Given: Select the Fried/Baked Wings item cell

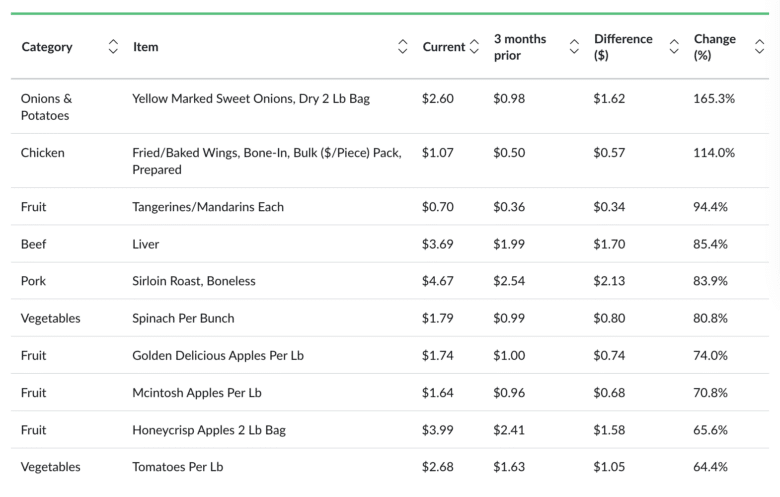Looking at the screenshot, I should 266,161.
